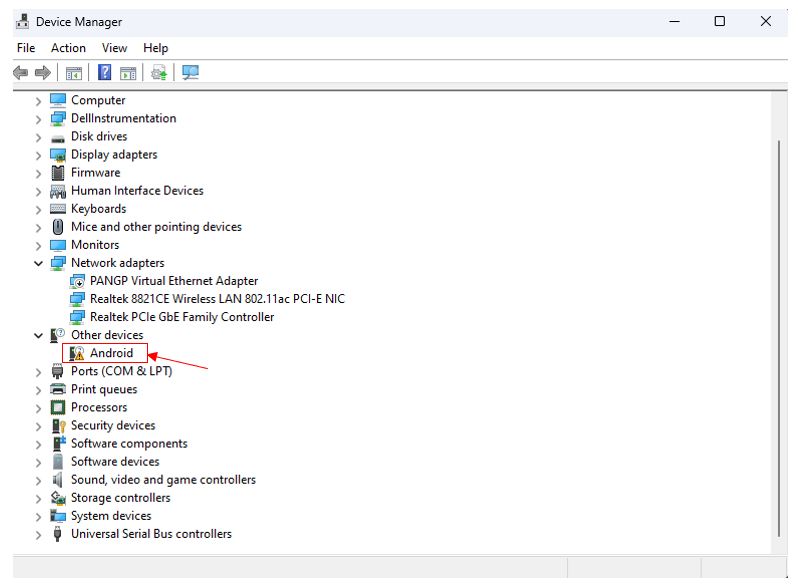Click Scan for hardware changes icon

tap(190, 73)
